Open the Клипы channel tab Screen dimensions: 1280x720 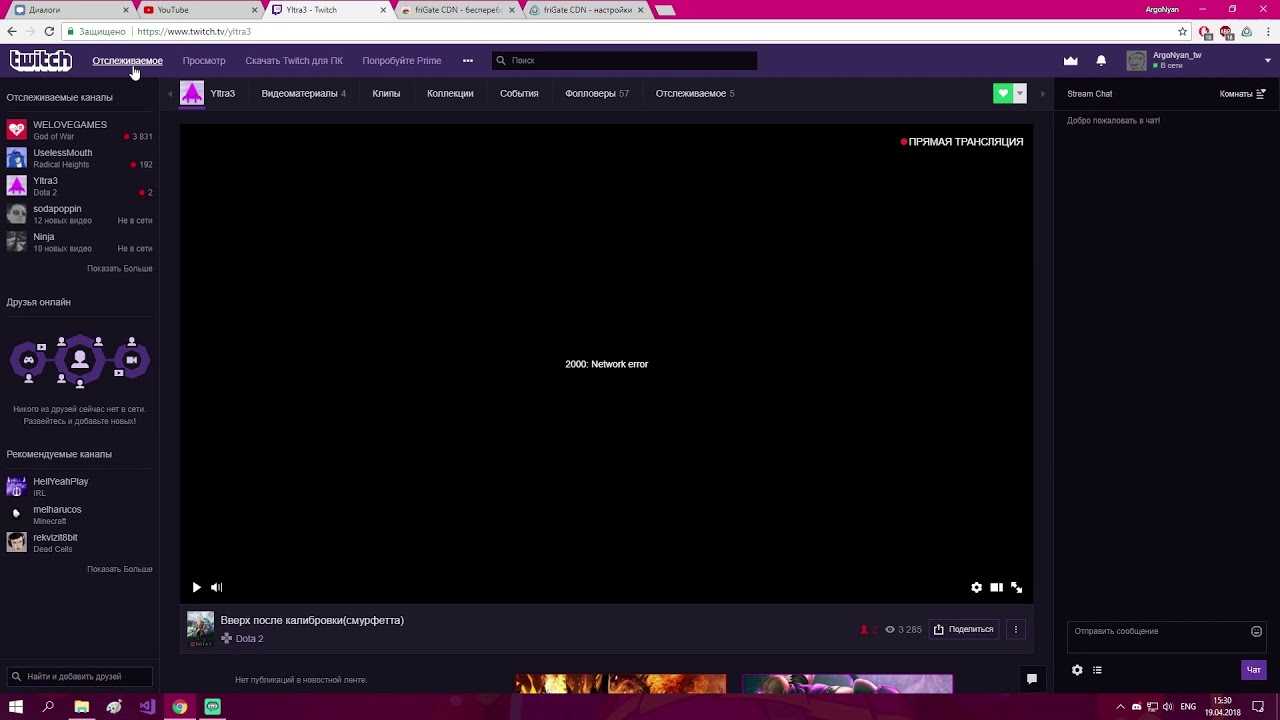[x=386, y=94]
